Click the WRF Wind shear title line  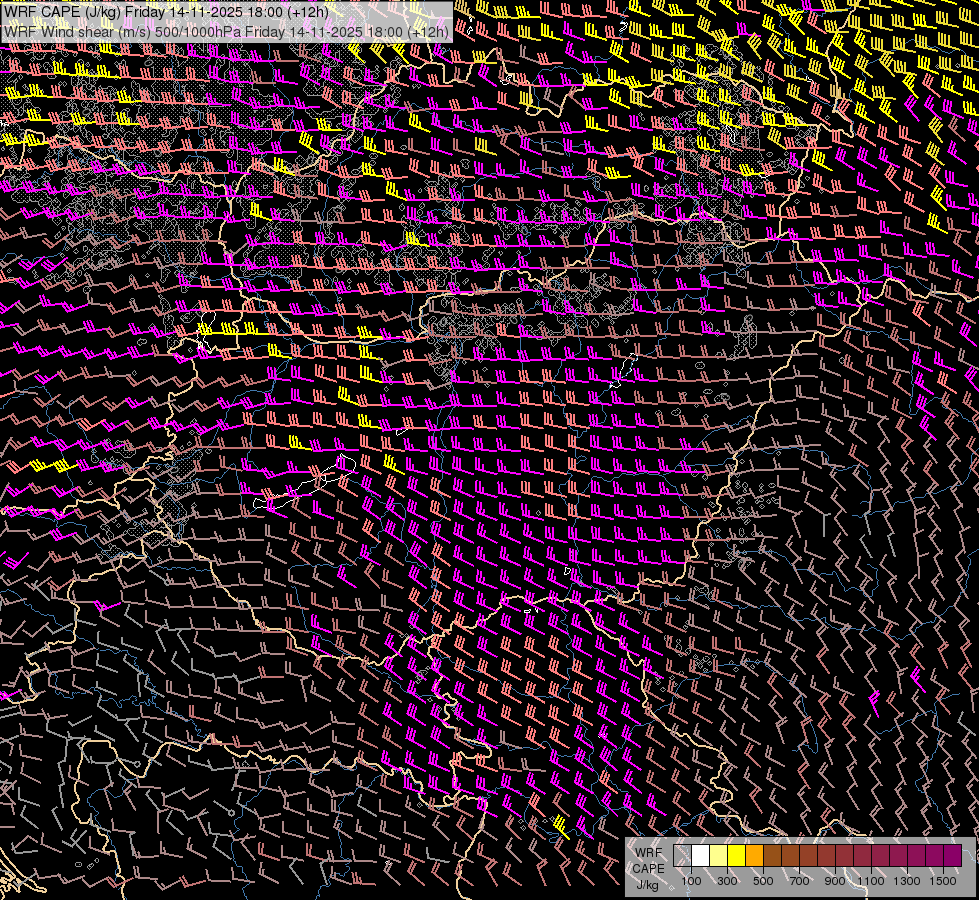(225, 31)
